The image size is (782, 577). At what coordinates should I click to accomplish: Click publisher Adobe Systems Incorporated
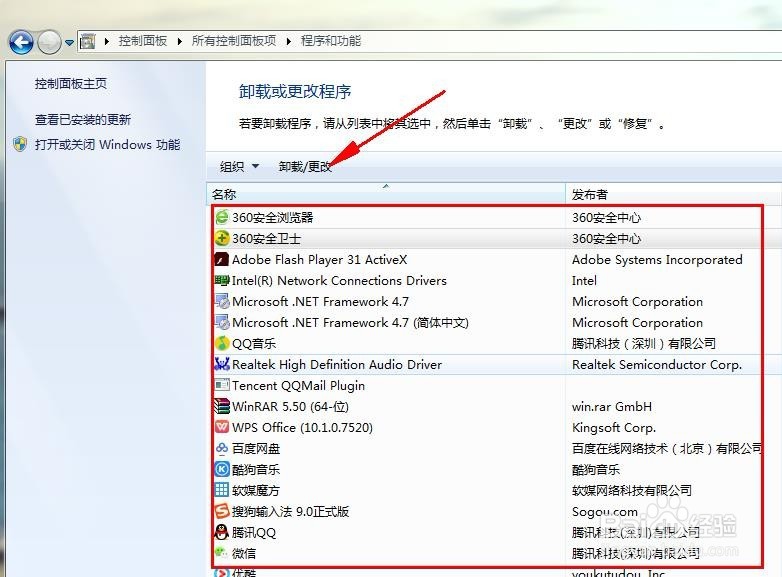[657, 259]
